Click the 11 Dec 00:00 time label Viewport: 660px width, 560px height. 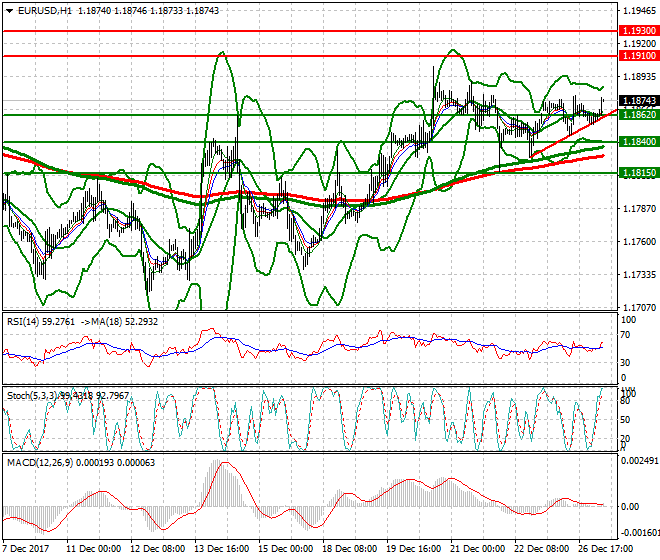pyautogui.click(x=93, y=549)
